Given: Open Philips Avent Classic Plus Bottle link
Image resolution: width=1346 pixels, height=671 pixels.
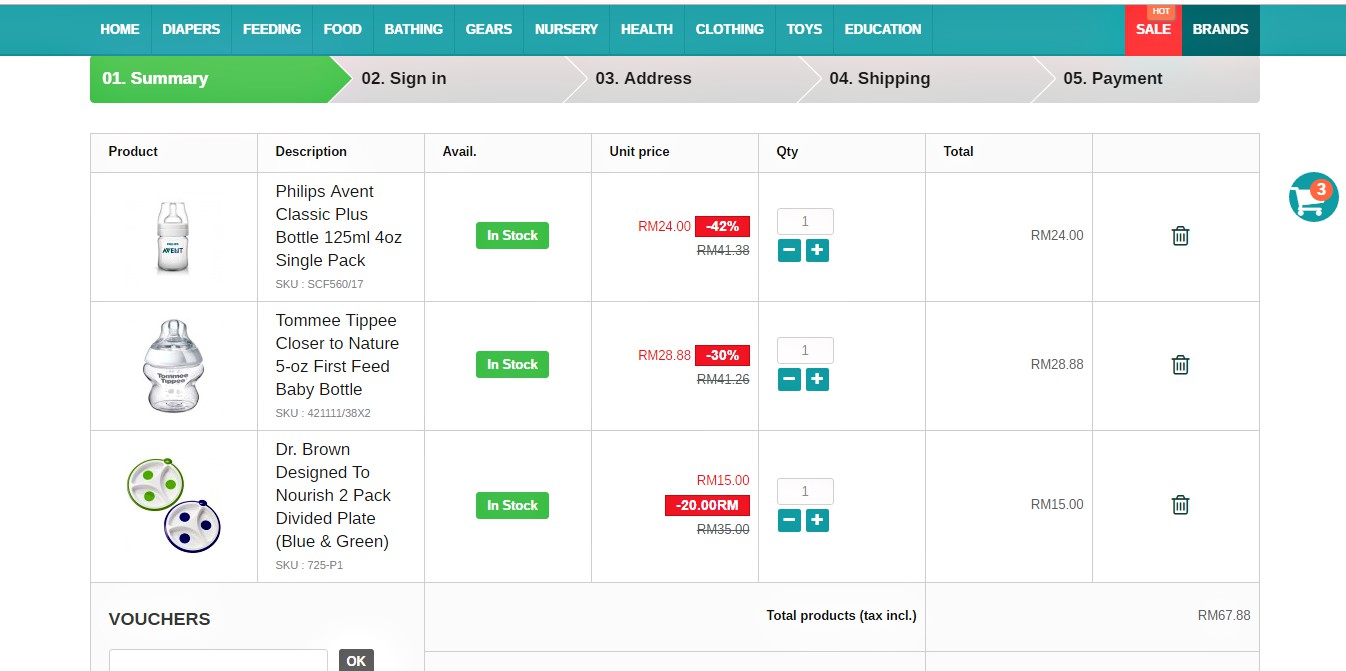Looking at the screenshot, I should click(x=339, y=226).
